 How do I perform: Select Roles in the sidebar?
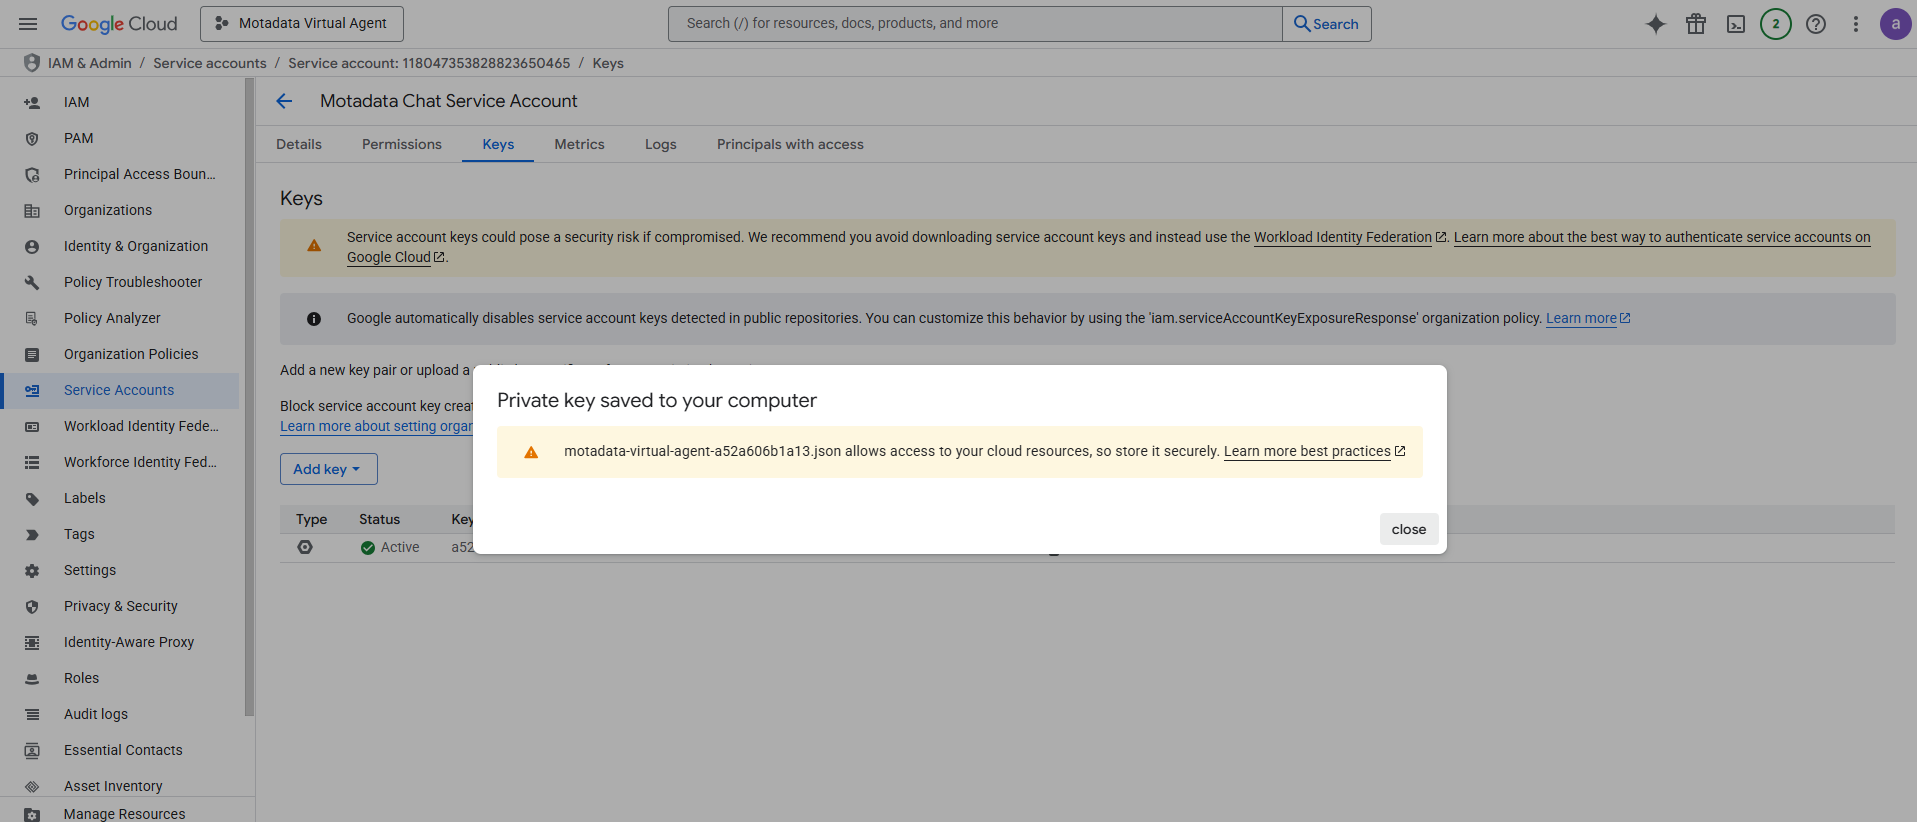[81, 678]
